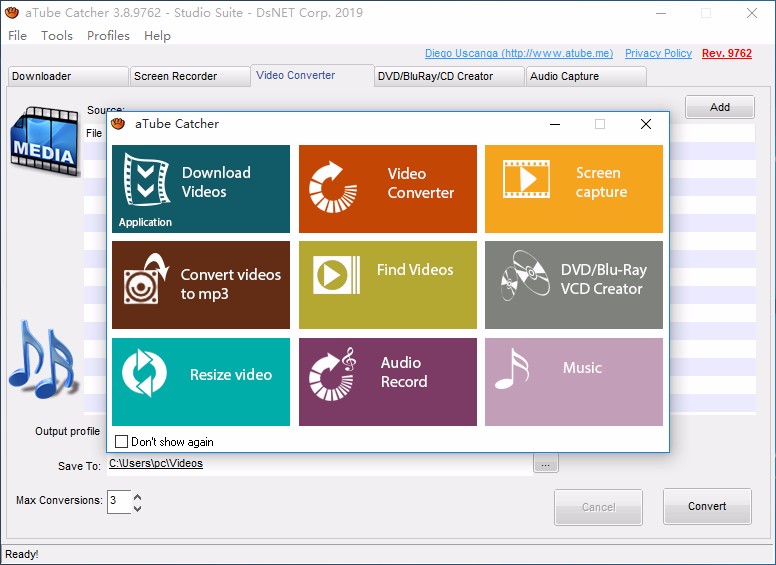Open the Help menu

click(x=157, y=36)
